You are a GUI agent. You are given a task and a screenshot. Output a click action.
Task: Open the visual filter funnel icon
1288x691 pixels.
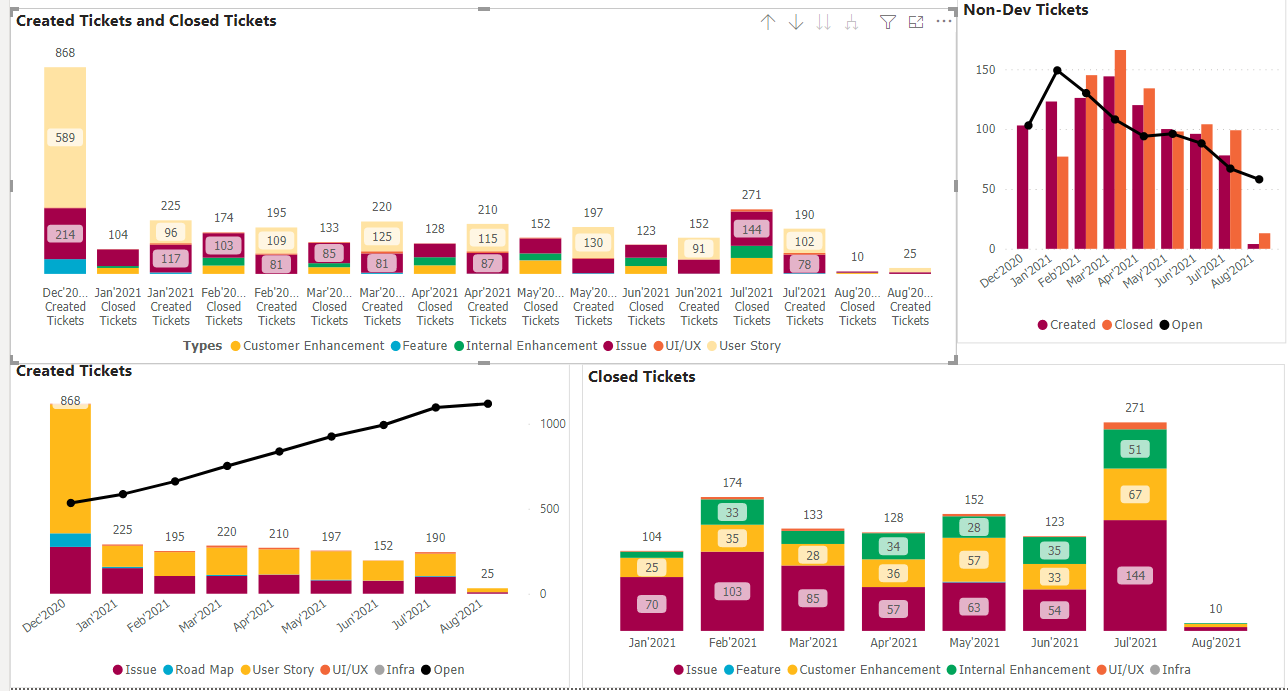pyautogui.click(x=887, y=22)
